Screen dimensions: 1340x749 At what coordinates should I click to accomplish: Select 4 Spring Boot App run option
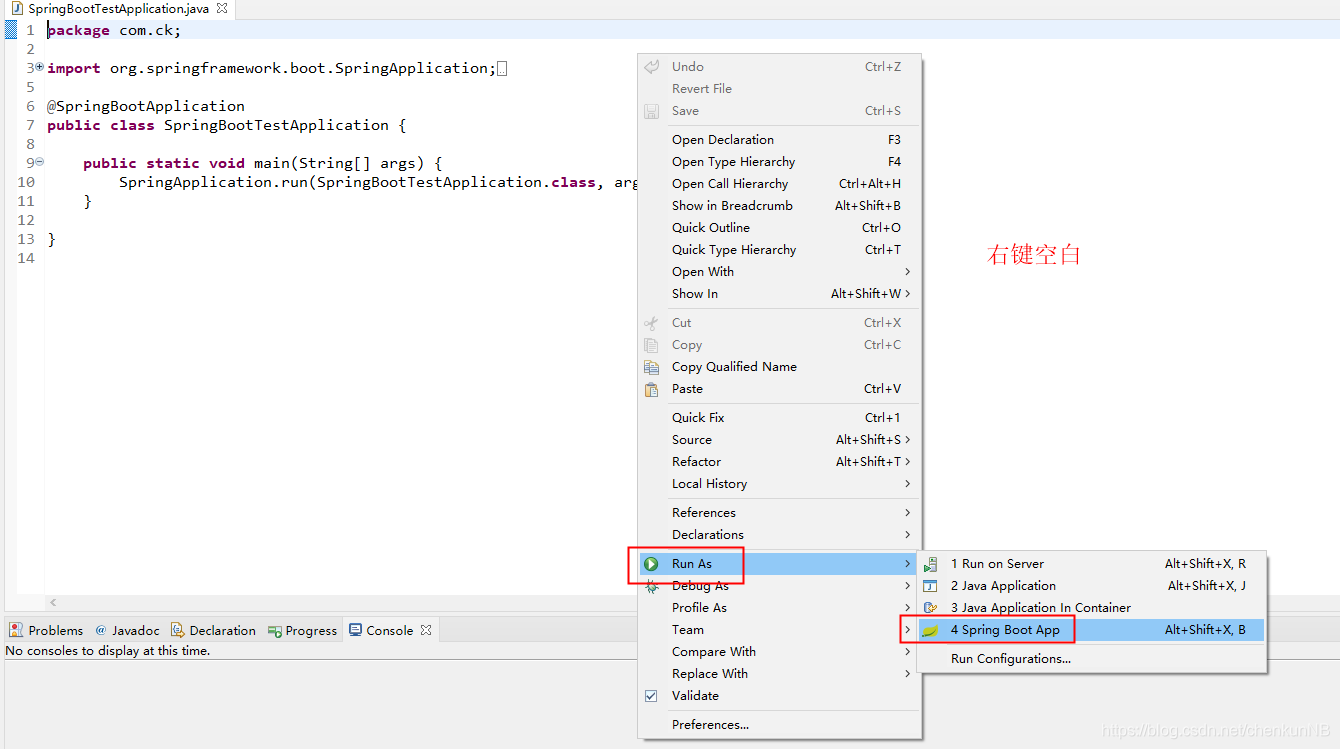tap(1092, 630)
